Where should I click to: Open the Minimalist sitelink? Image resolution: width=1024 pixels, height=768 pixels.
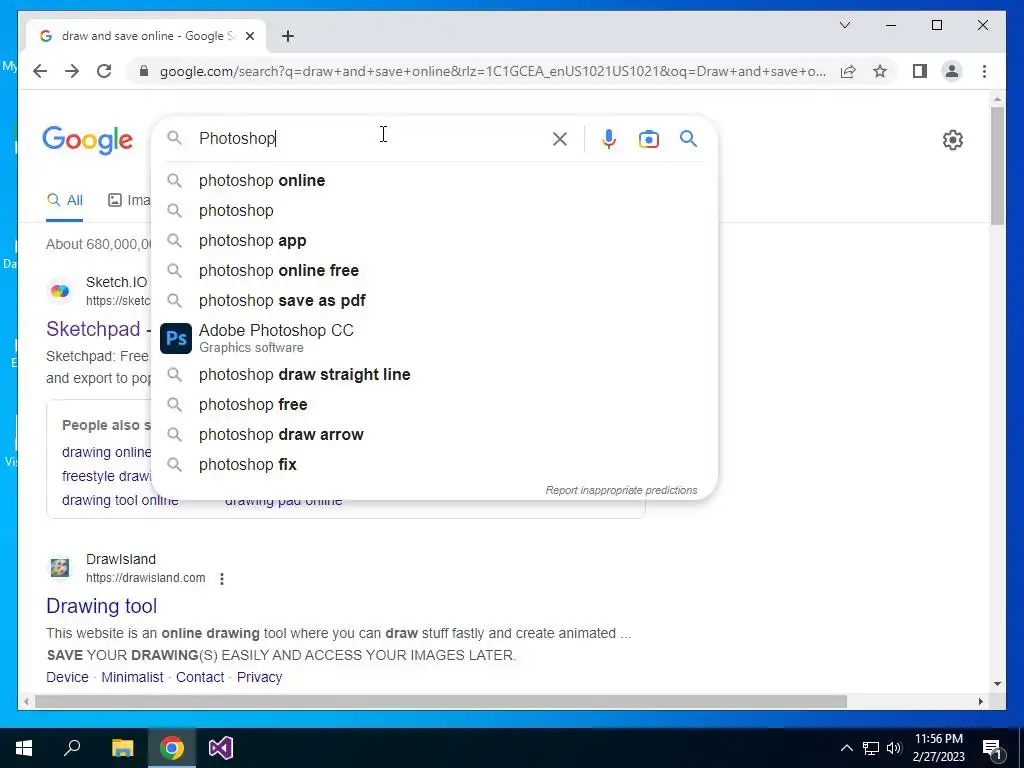click(x=132, y=677)
